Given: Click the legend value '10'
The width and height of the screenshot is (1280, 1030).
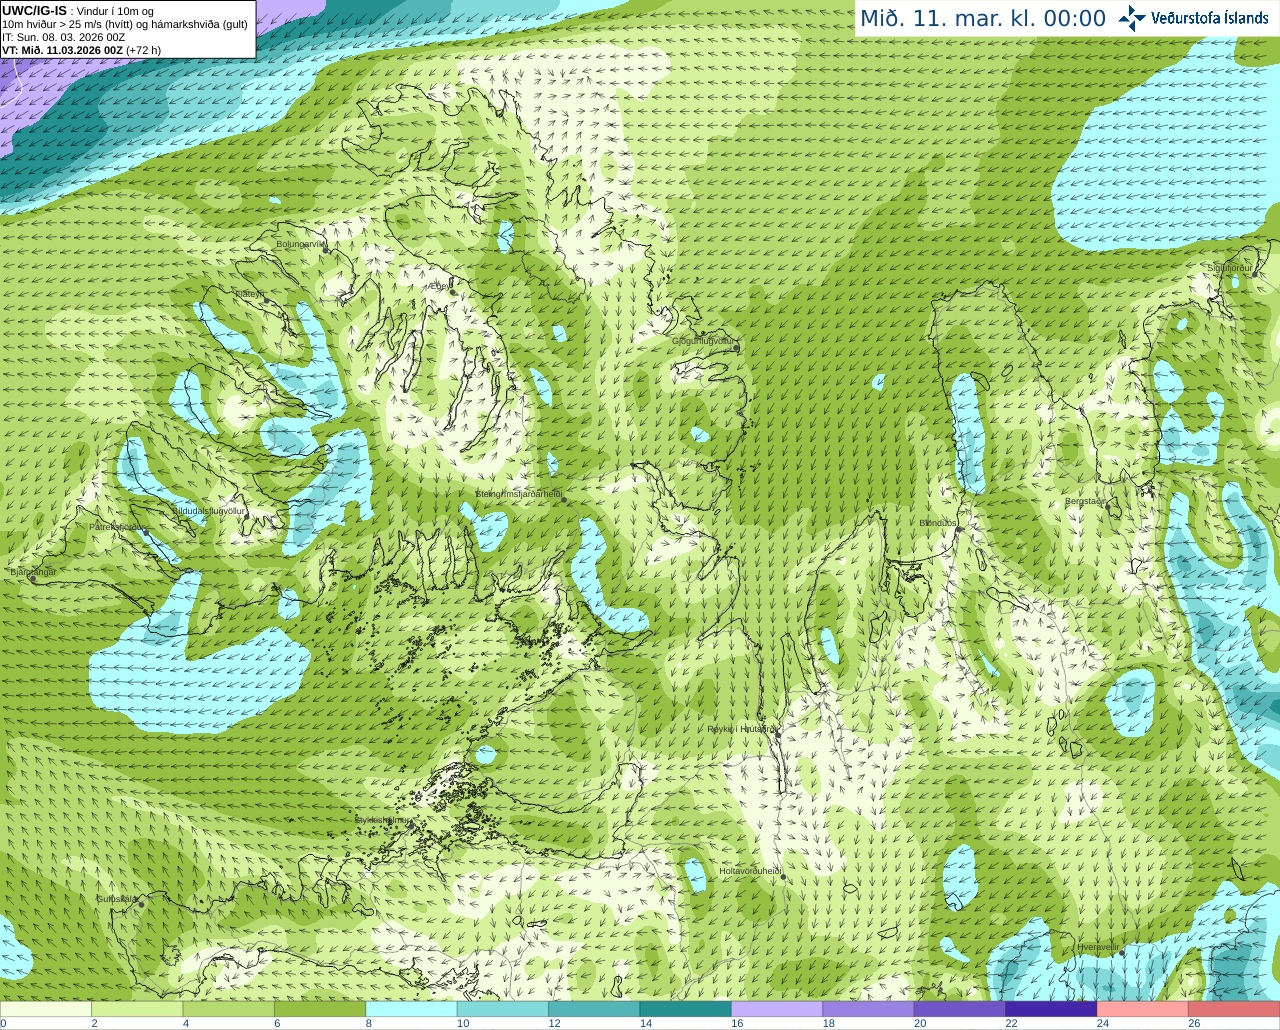Looking at the screenshot, I should pyautogui.click(x=463, y=1023).
